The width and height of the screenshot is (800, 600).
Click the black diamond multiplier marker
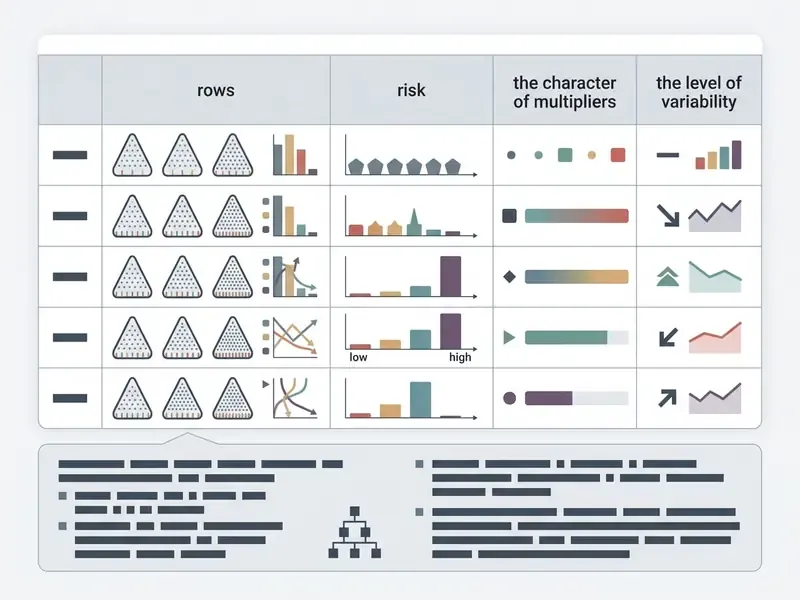tap(509, 277)
